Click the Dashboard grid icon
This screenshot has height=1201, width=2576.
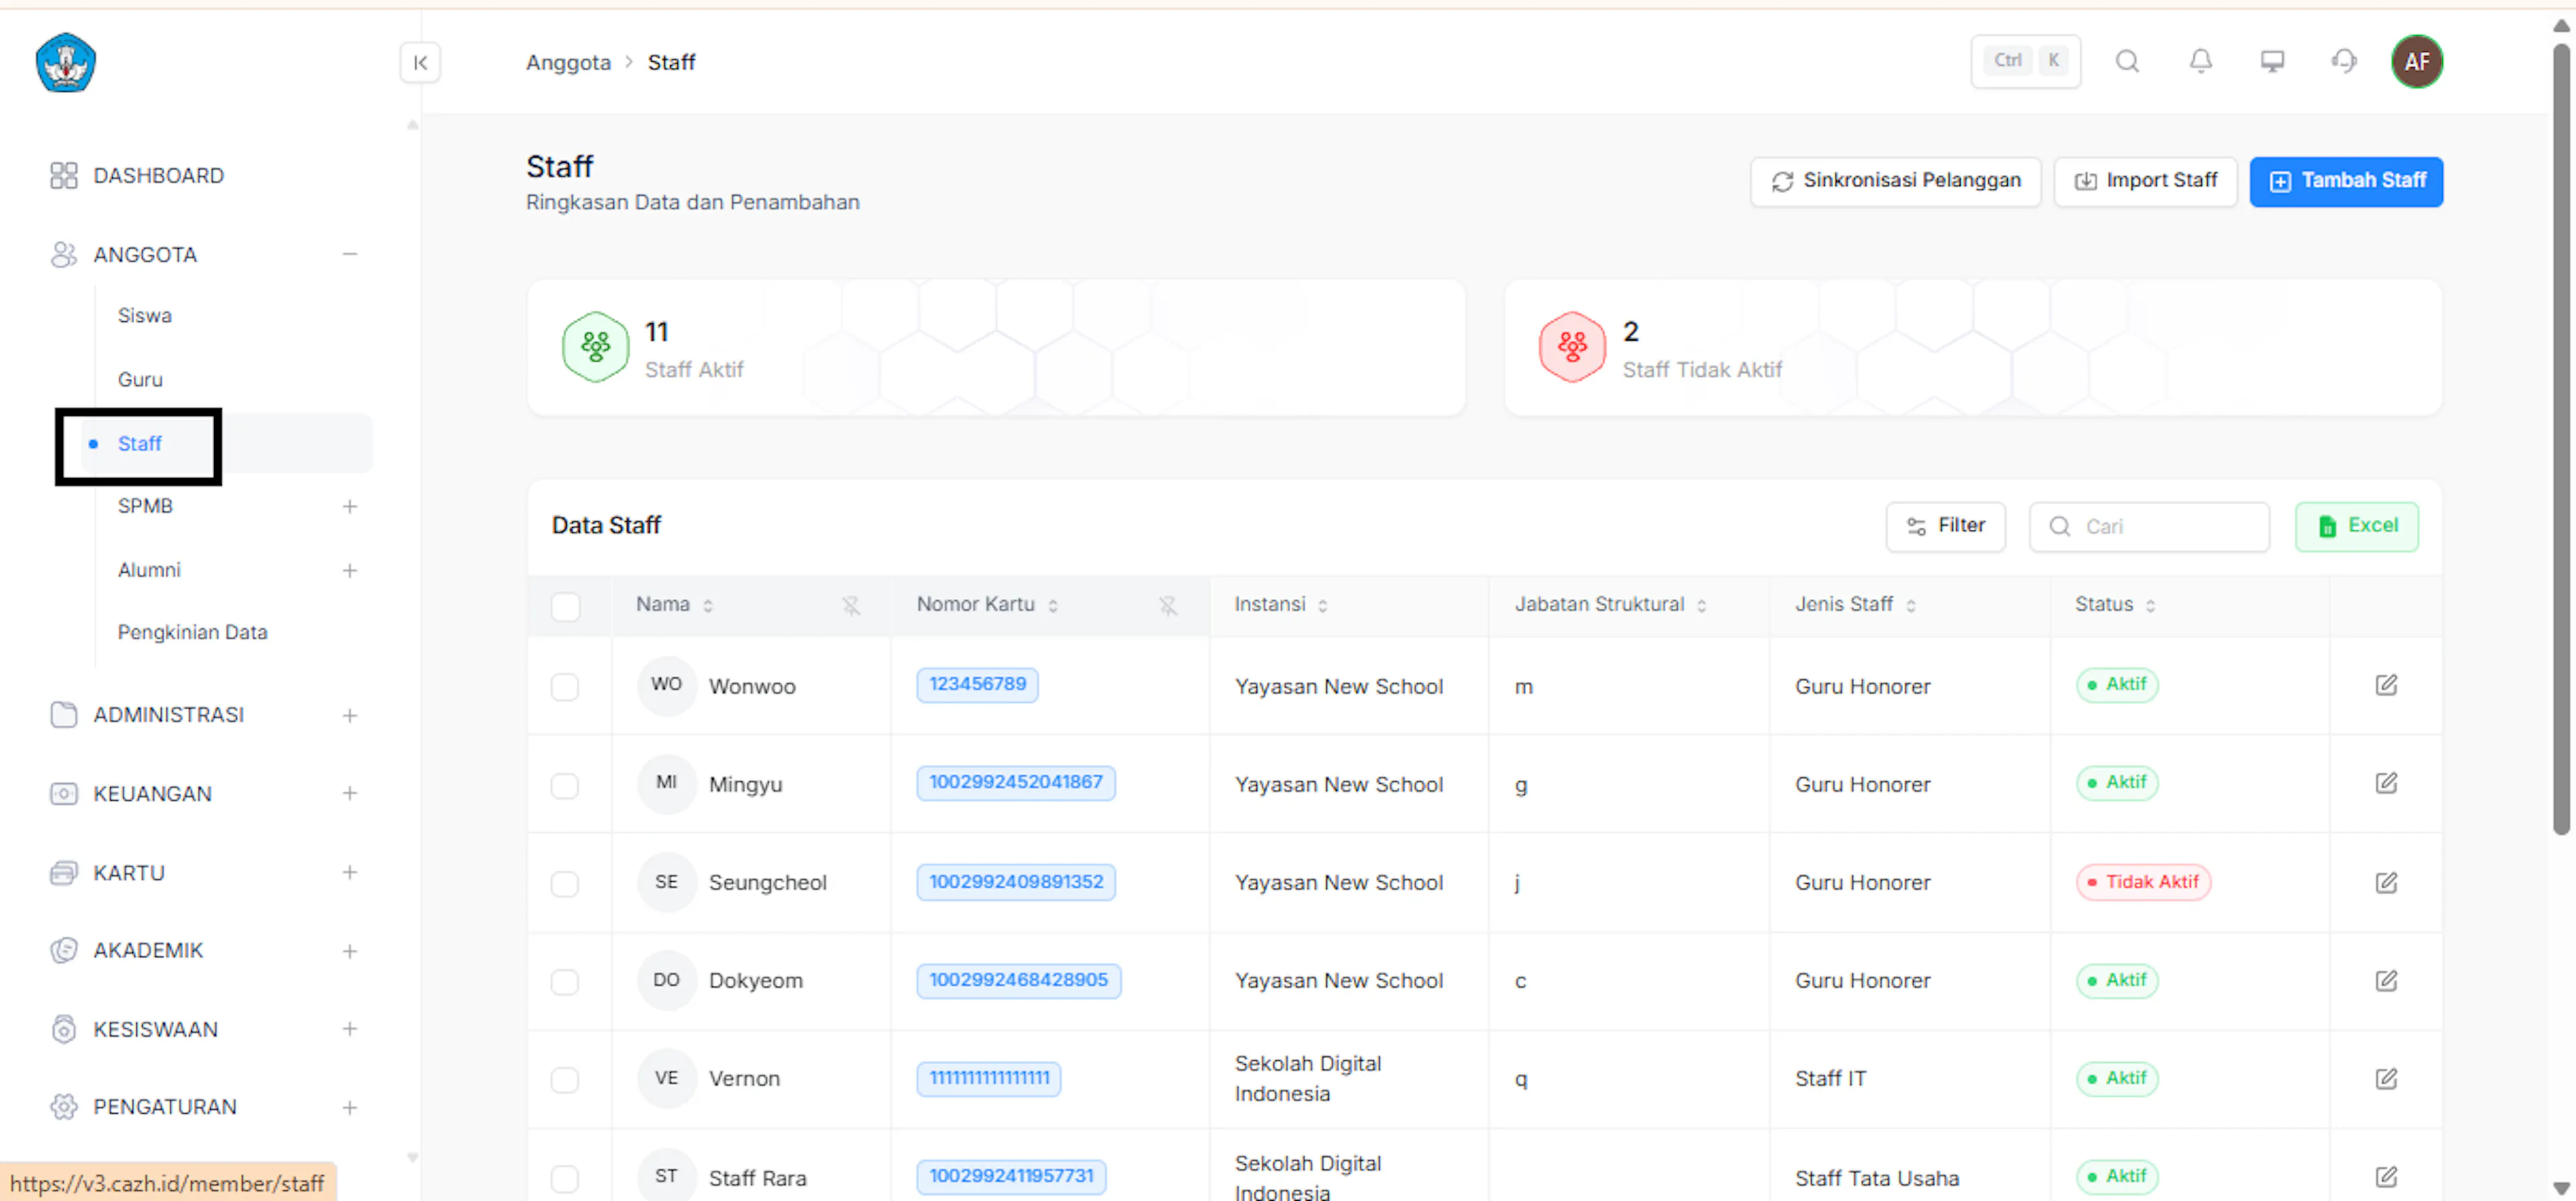(x=63, y=176)
